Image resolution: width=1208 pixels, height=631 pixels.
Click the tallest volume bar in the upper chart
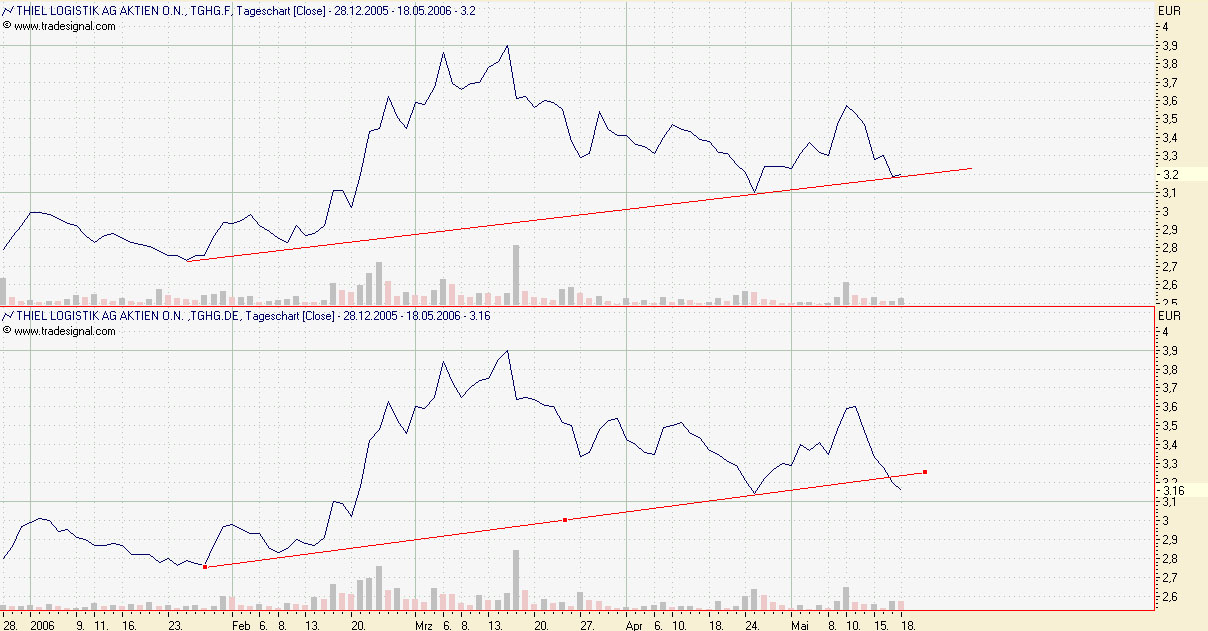click(x=516, y=274)
